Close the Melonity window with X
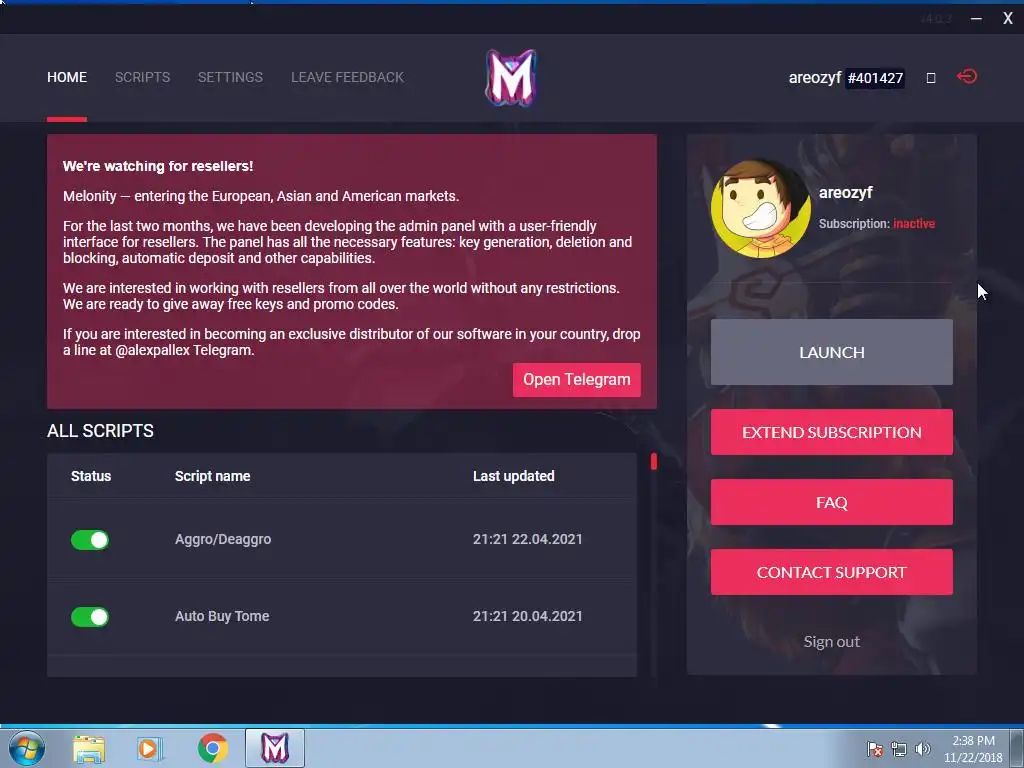Image resolution: width=1024 pixels, height=768 pixels. coord(1008,18)
